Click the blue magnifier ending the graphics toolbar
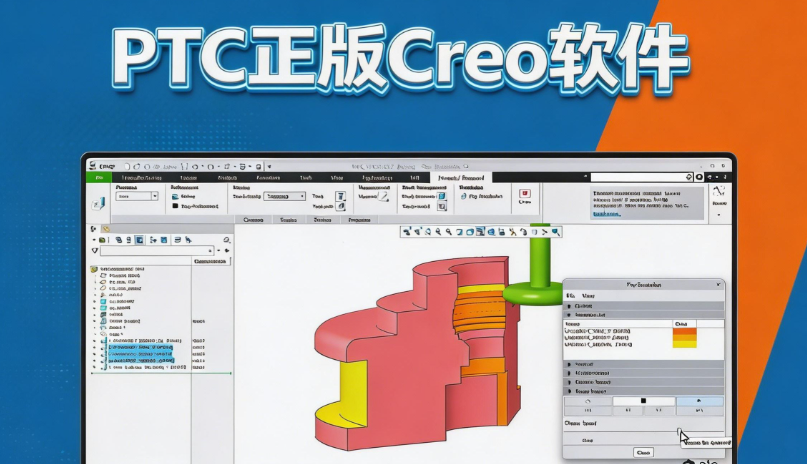Viewport: 807px width, 464px height. 555,232
